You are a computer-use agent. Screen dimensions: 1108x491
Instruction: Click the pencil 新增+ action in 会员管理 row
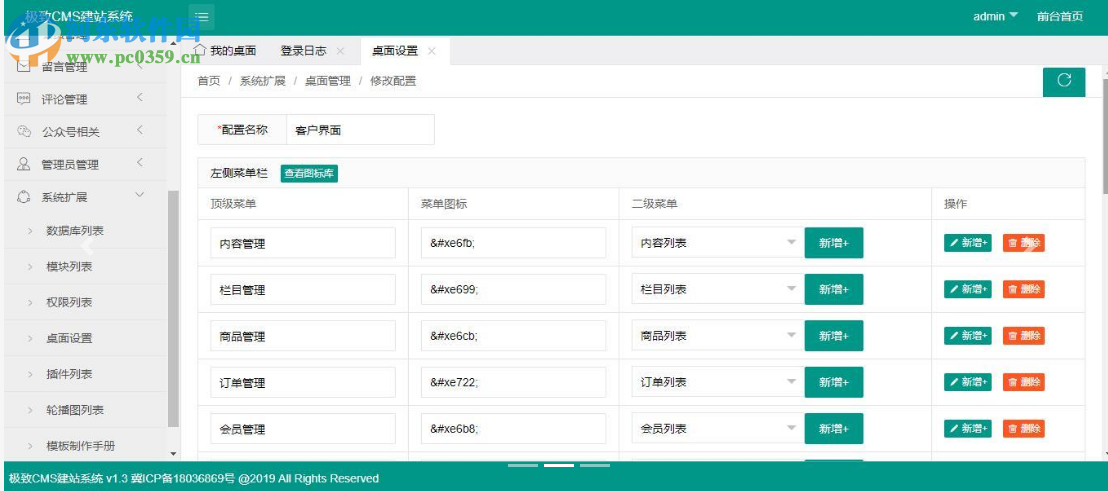(968, 429)
